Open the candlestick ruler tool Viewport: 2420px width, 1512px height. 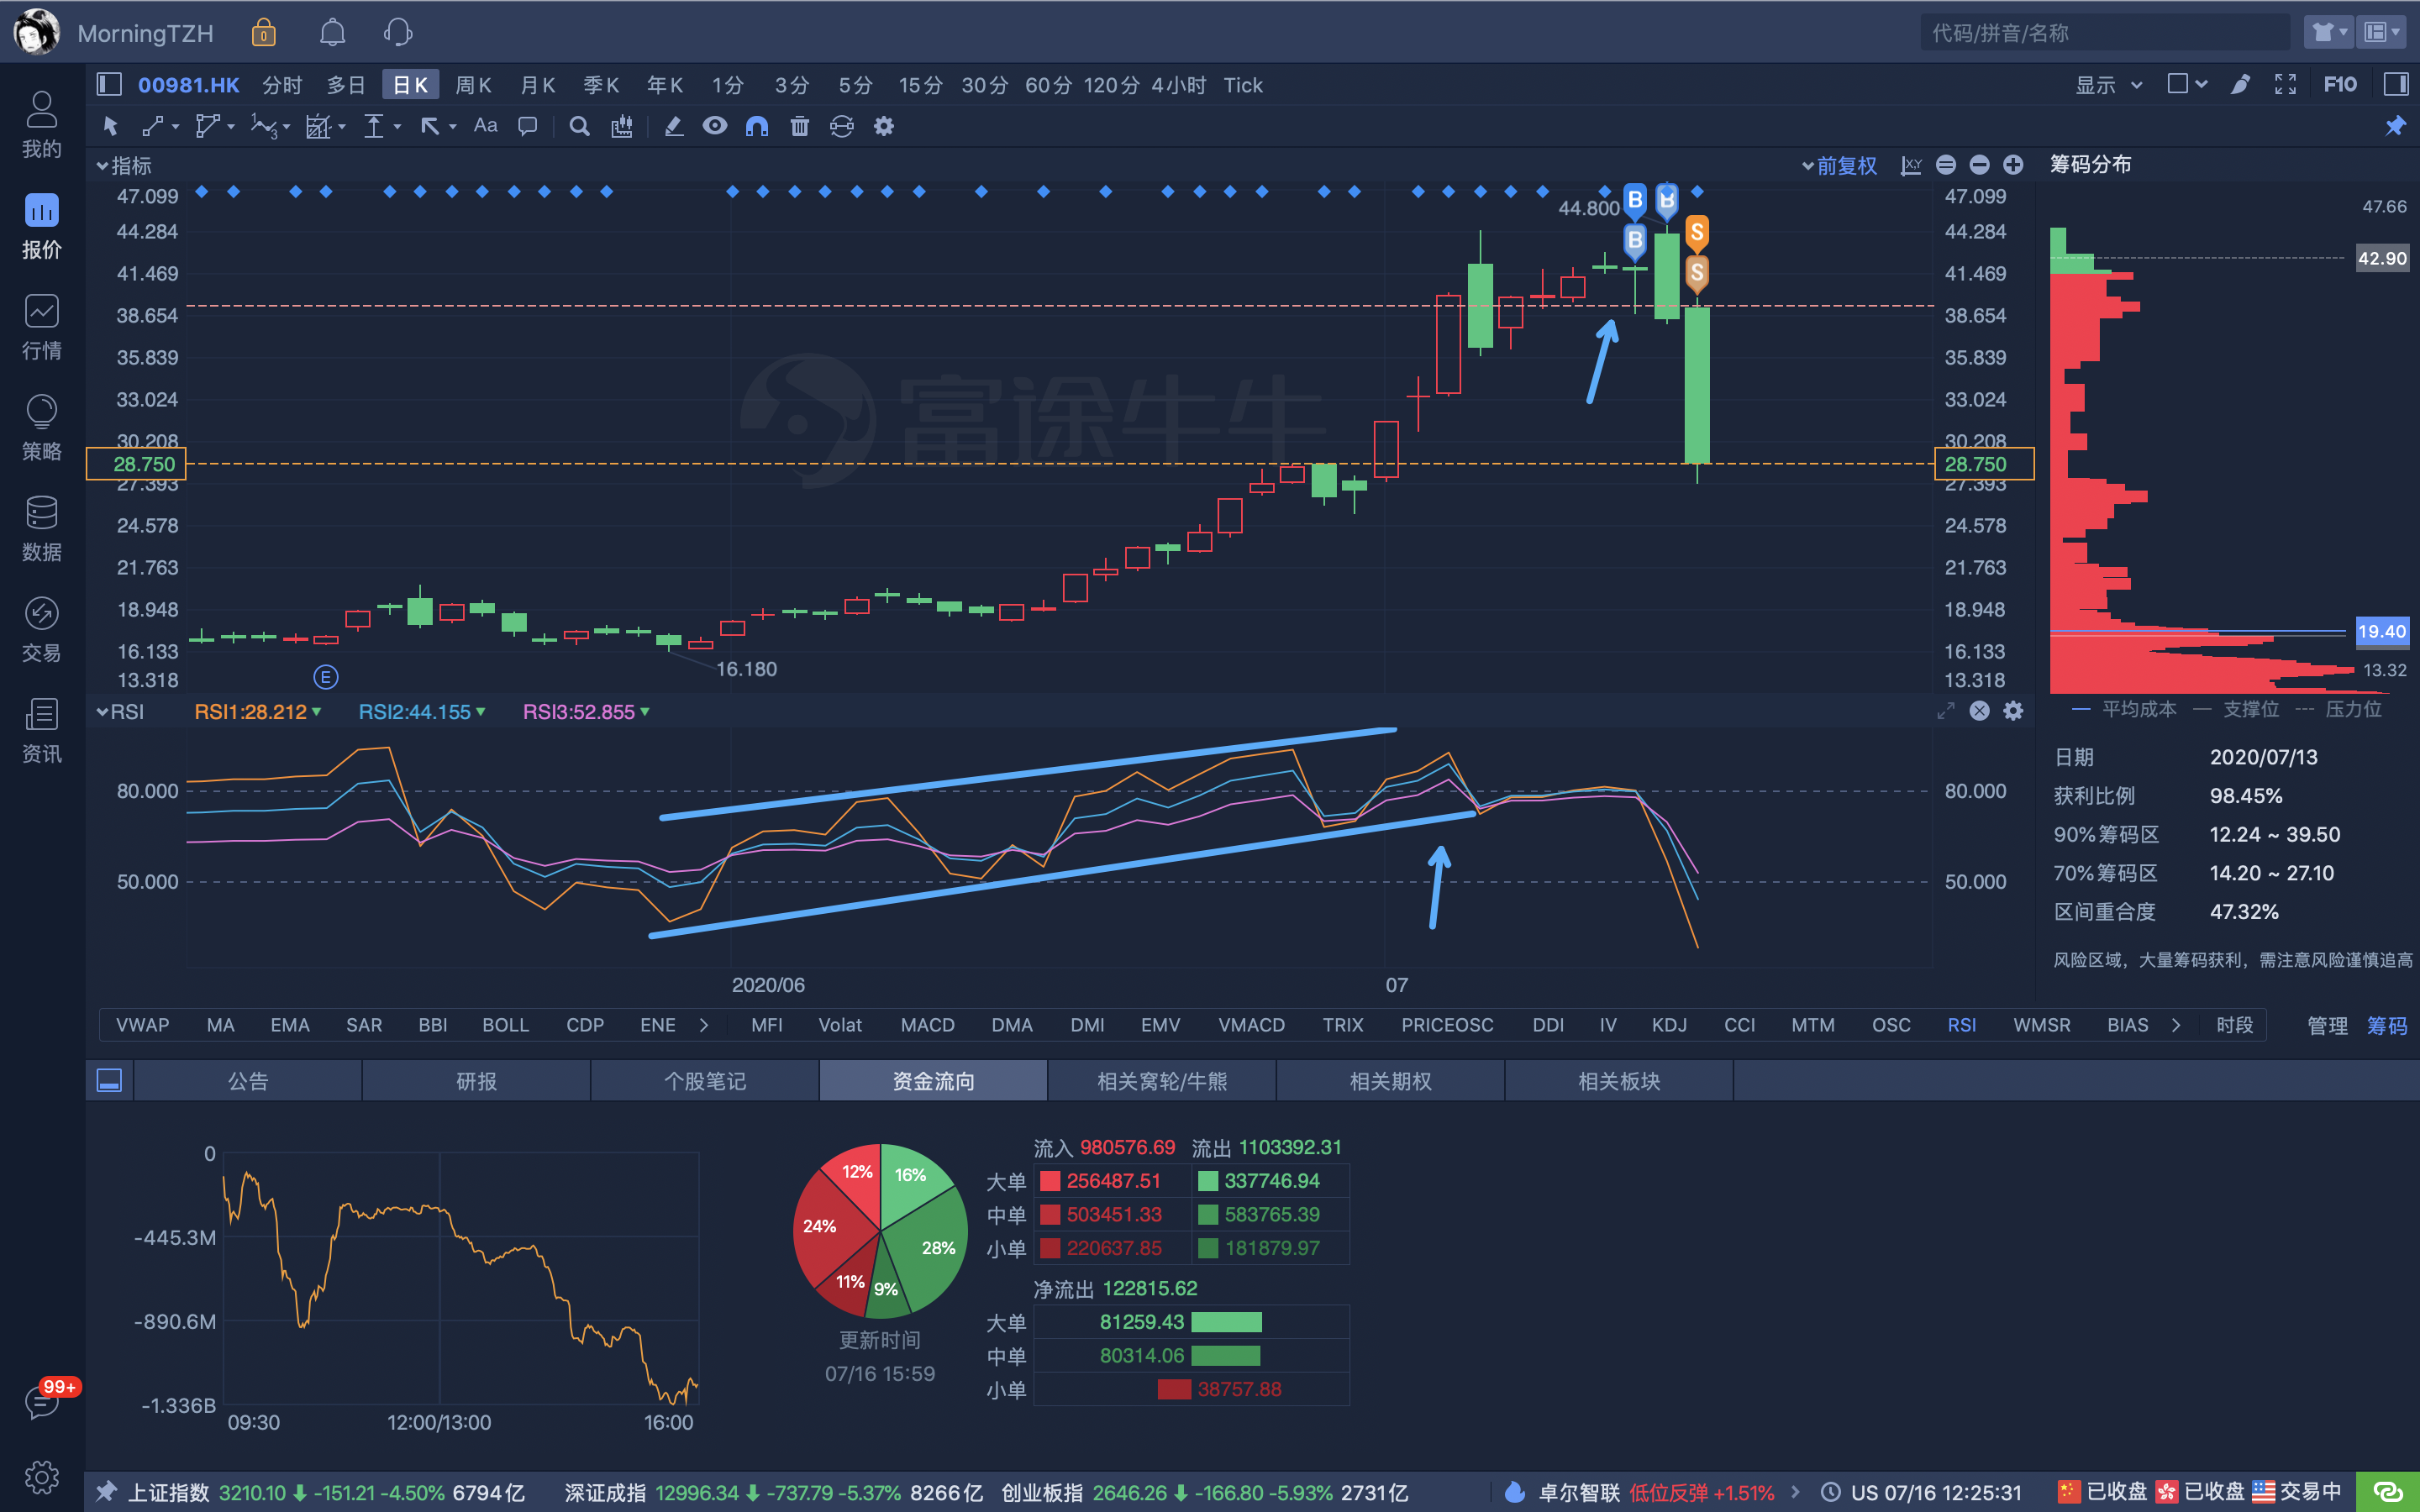[x=622, y=126]
